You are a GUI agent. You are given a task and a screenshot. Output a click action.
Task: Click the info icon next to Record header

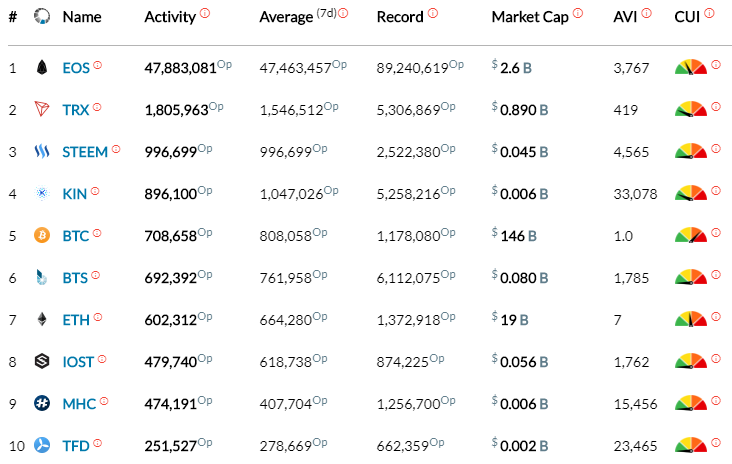433,13
